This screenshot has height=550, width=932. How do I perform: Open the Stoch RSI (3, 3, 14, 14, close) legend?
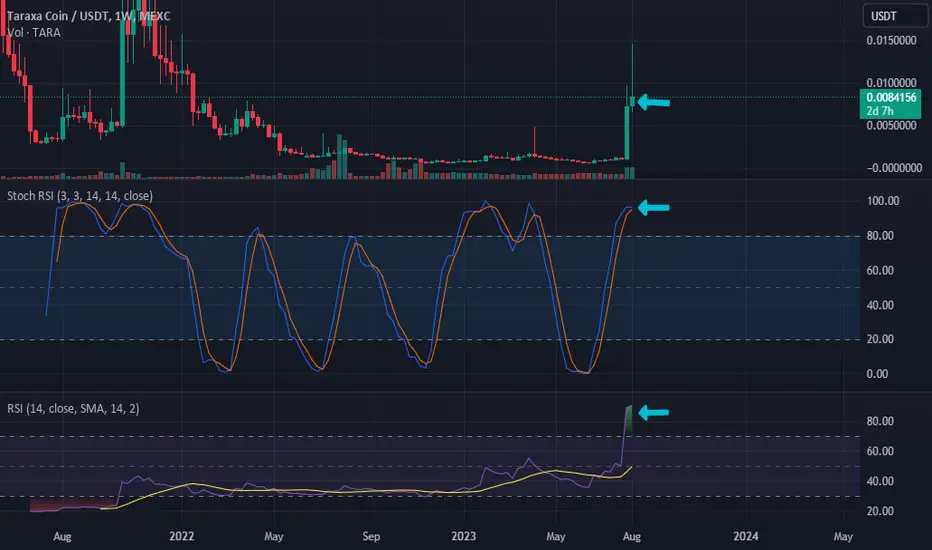point(80,196)
